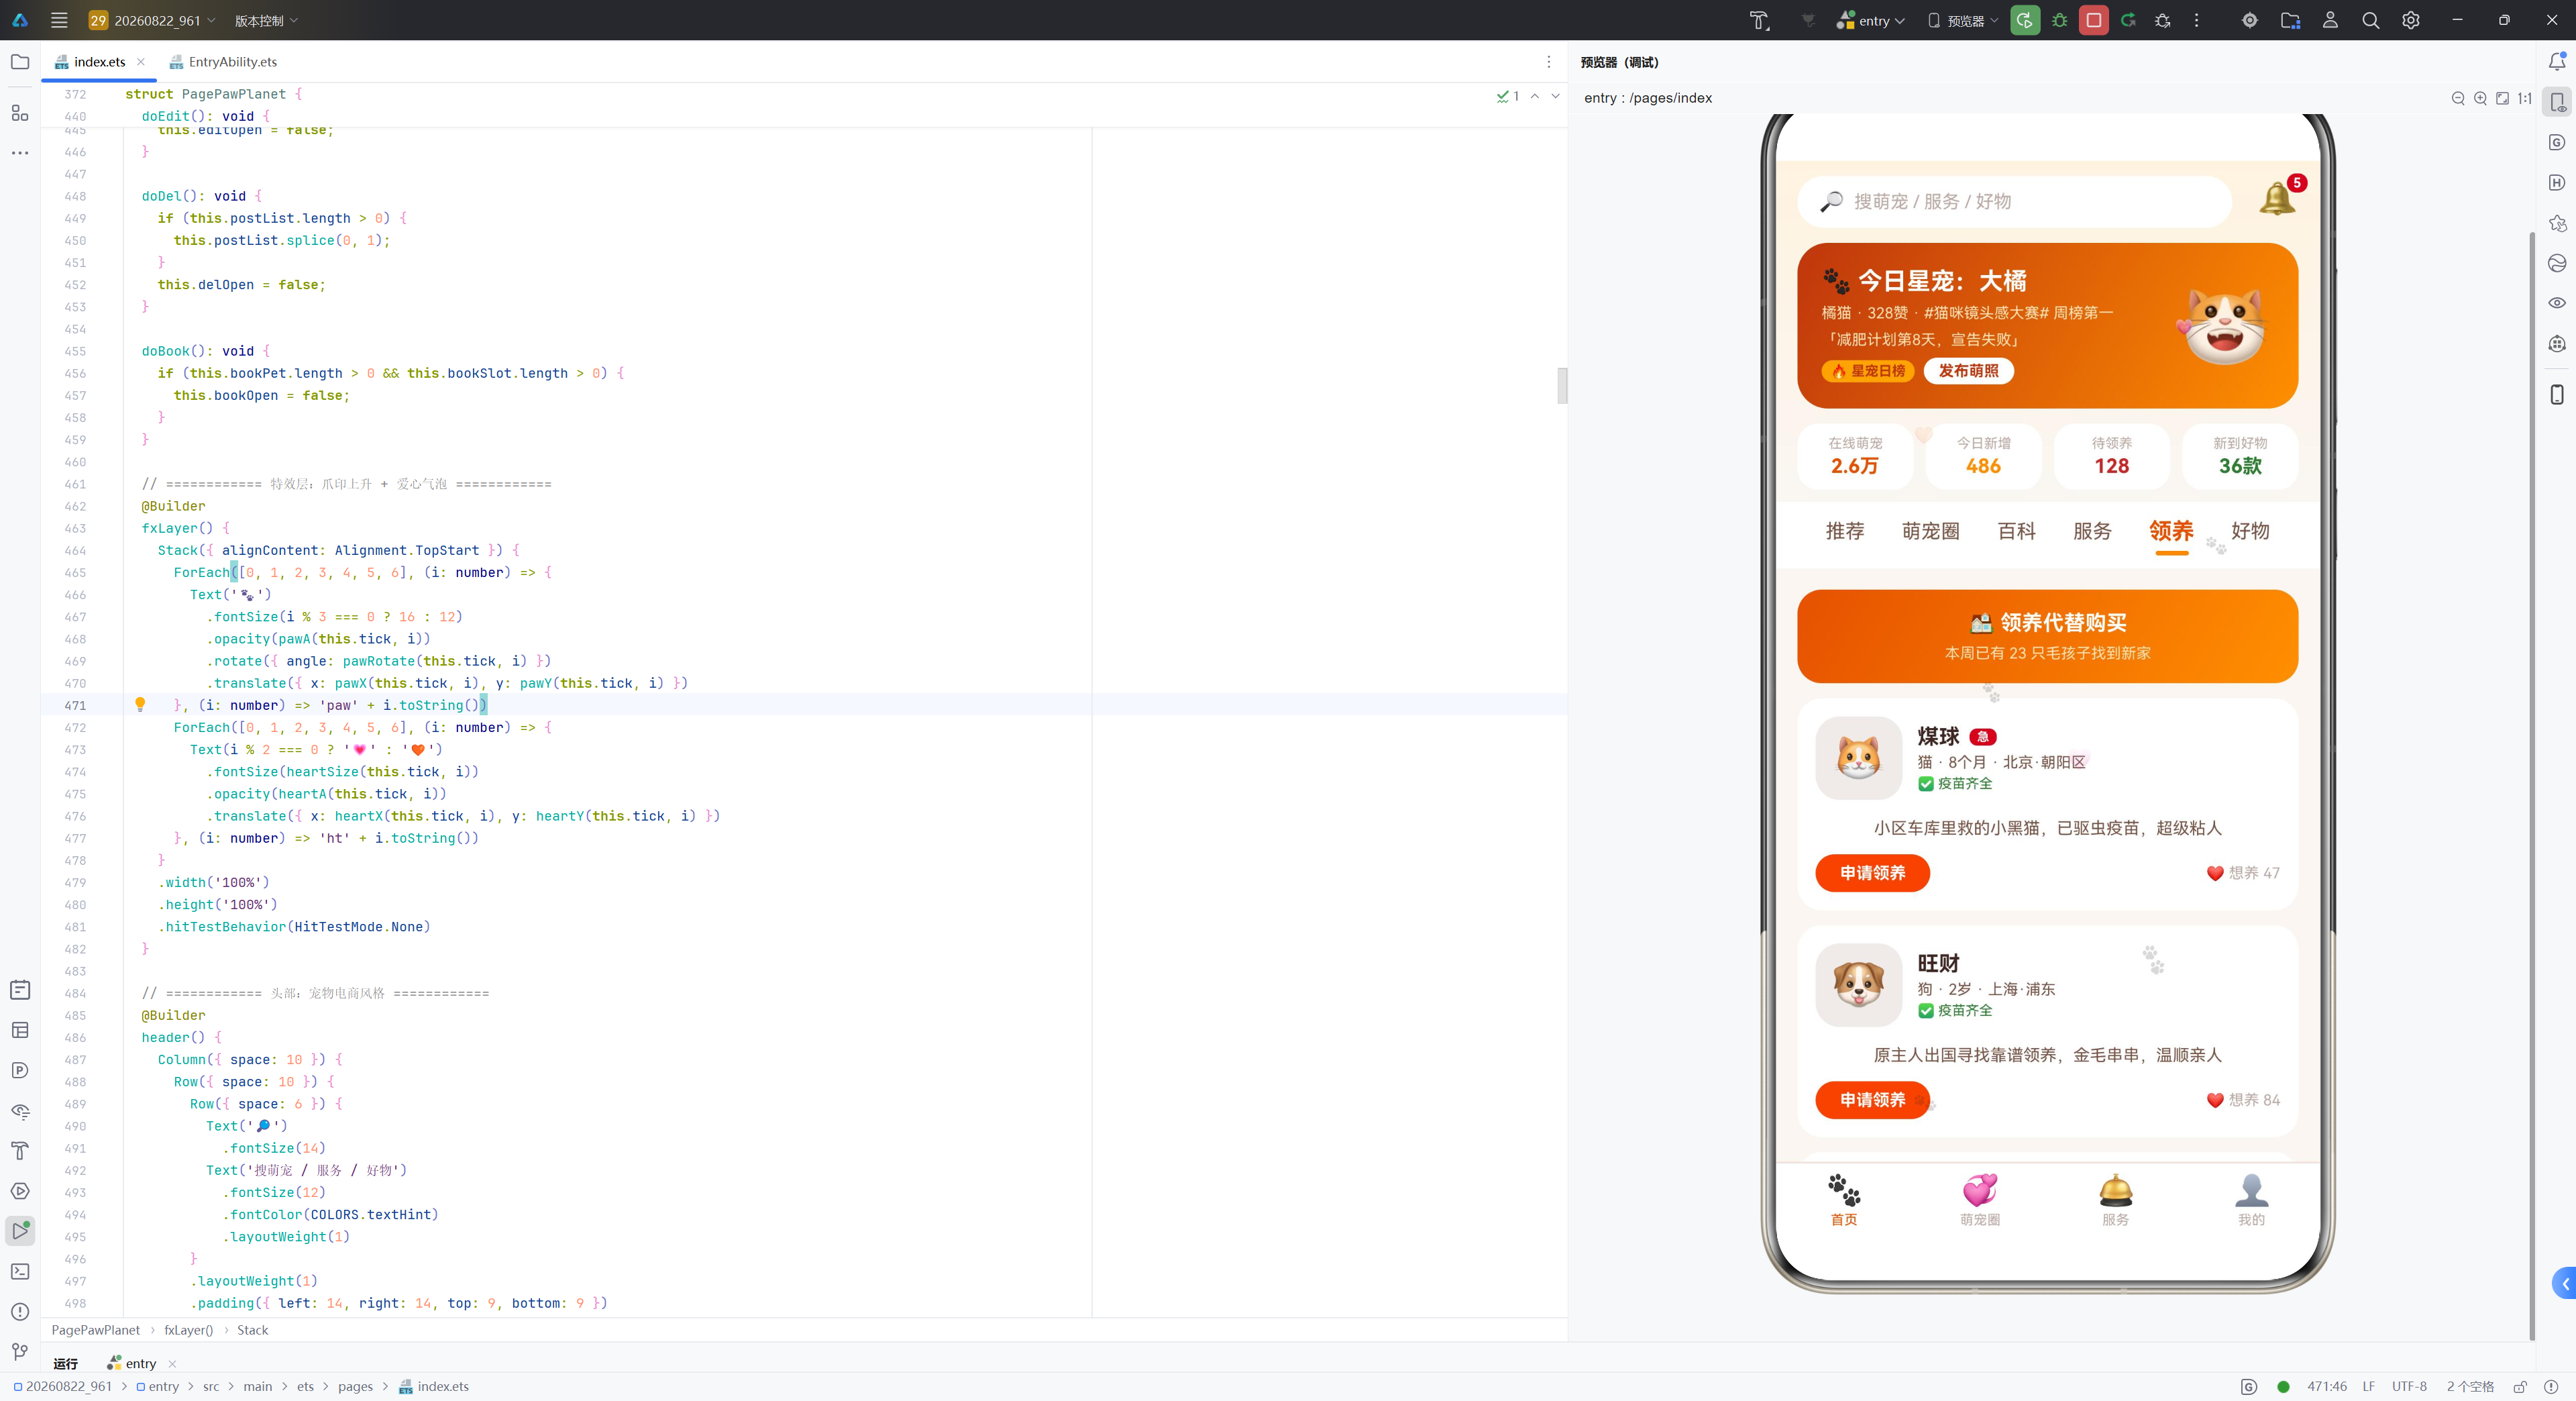The height and width of the screenshot is (1401, 2576).
Task: Open the problems check mark 1 indicator
Action: 1508,96
